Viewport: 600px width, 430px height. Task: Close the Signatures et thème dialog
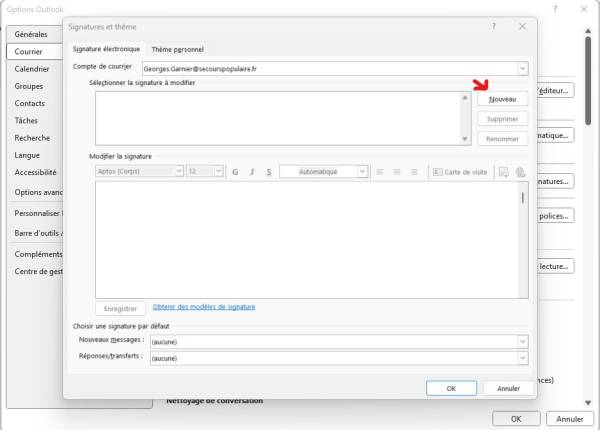coord(522,26)
